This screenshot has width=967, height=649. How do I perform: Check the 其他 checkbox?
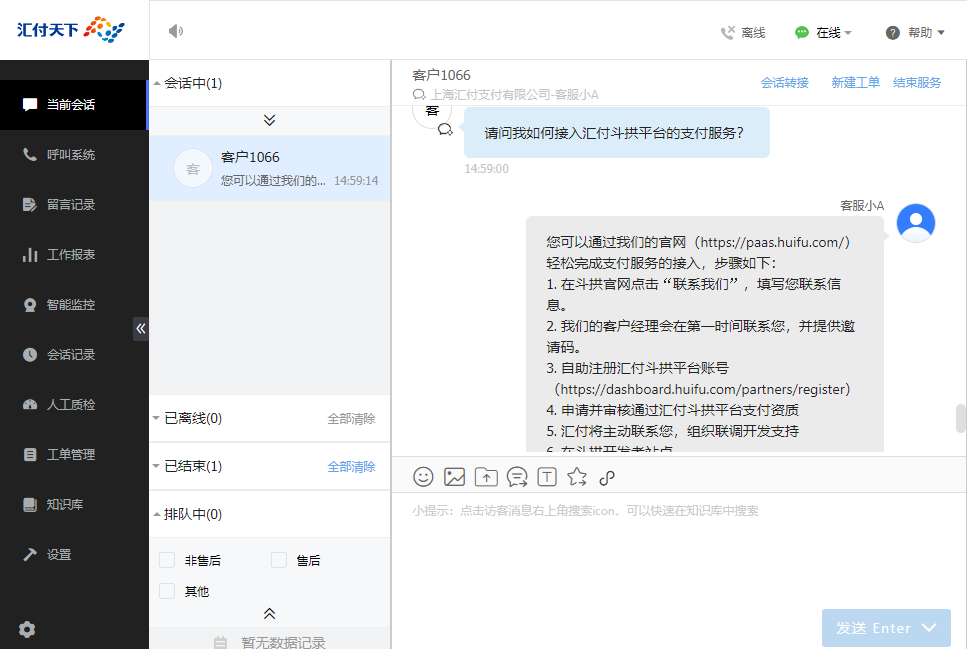click(x=167, y=590)
